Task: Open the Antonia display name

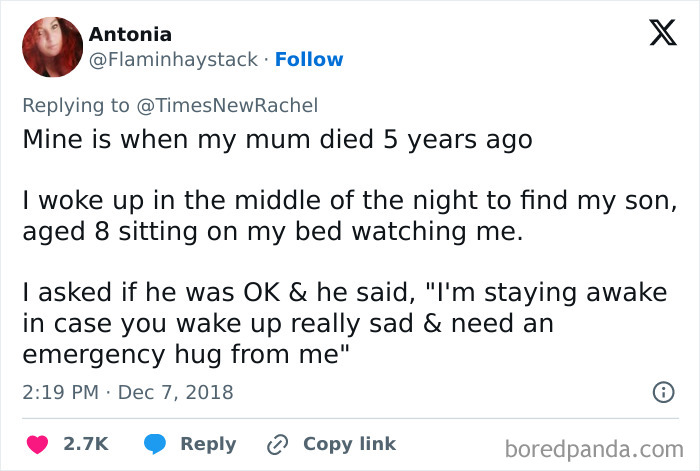Action: coord(130,35)
